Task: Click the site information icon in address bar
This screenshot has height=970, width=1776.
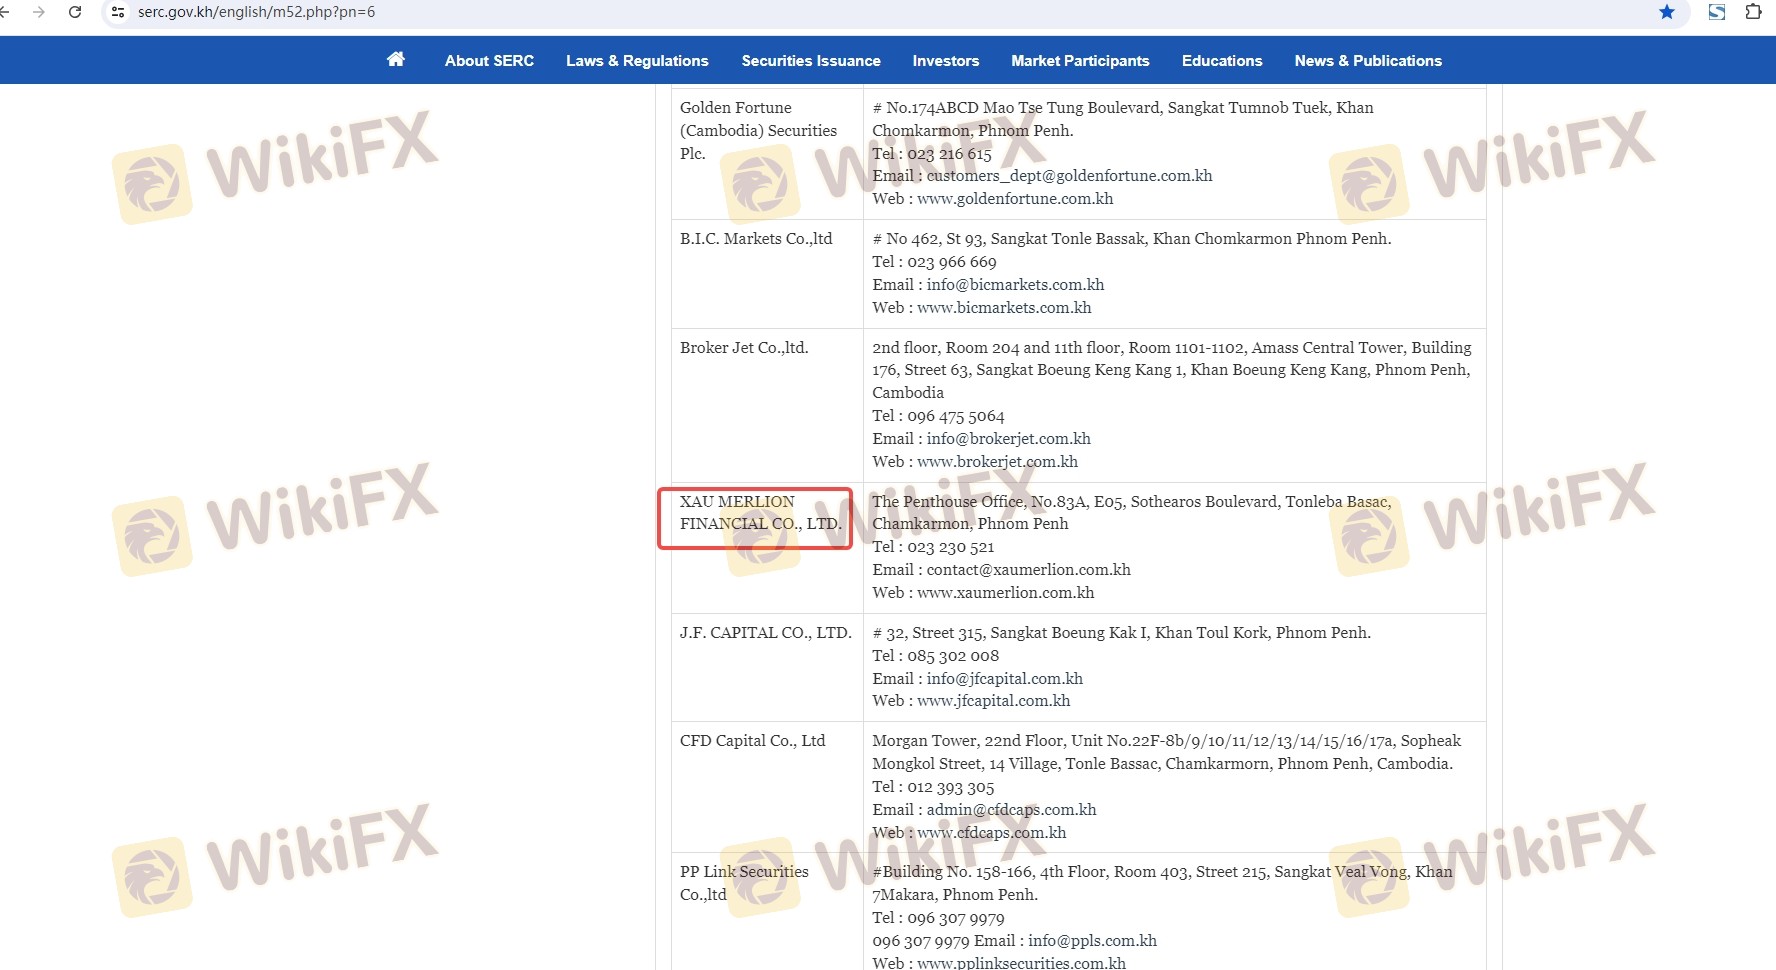Action: [118, 12]
